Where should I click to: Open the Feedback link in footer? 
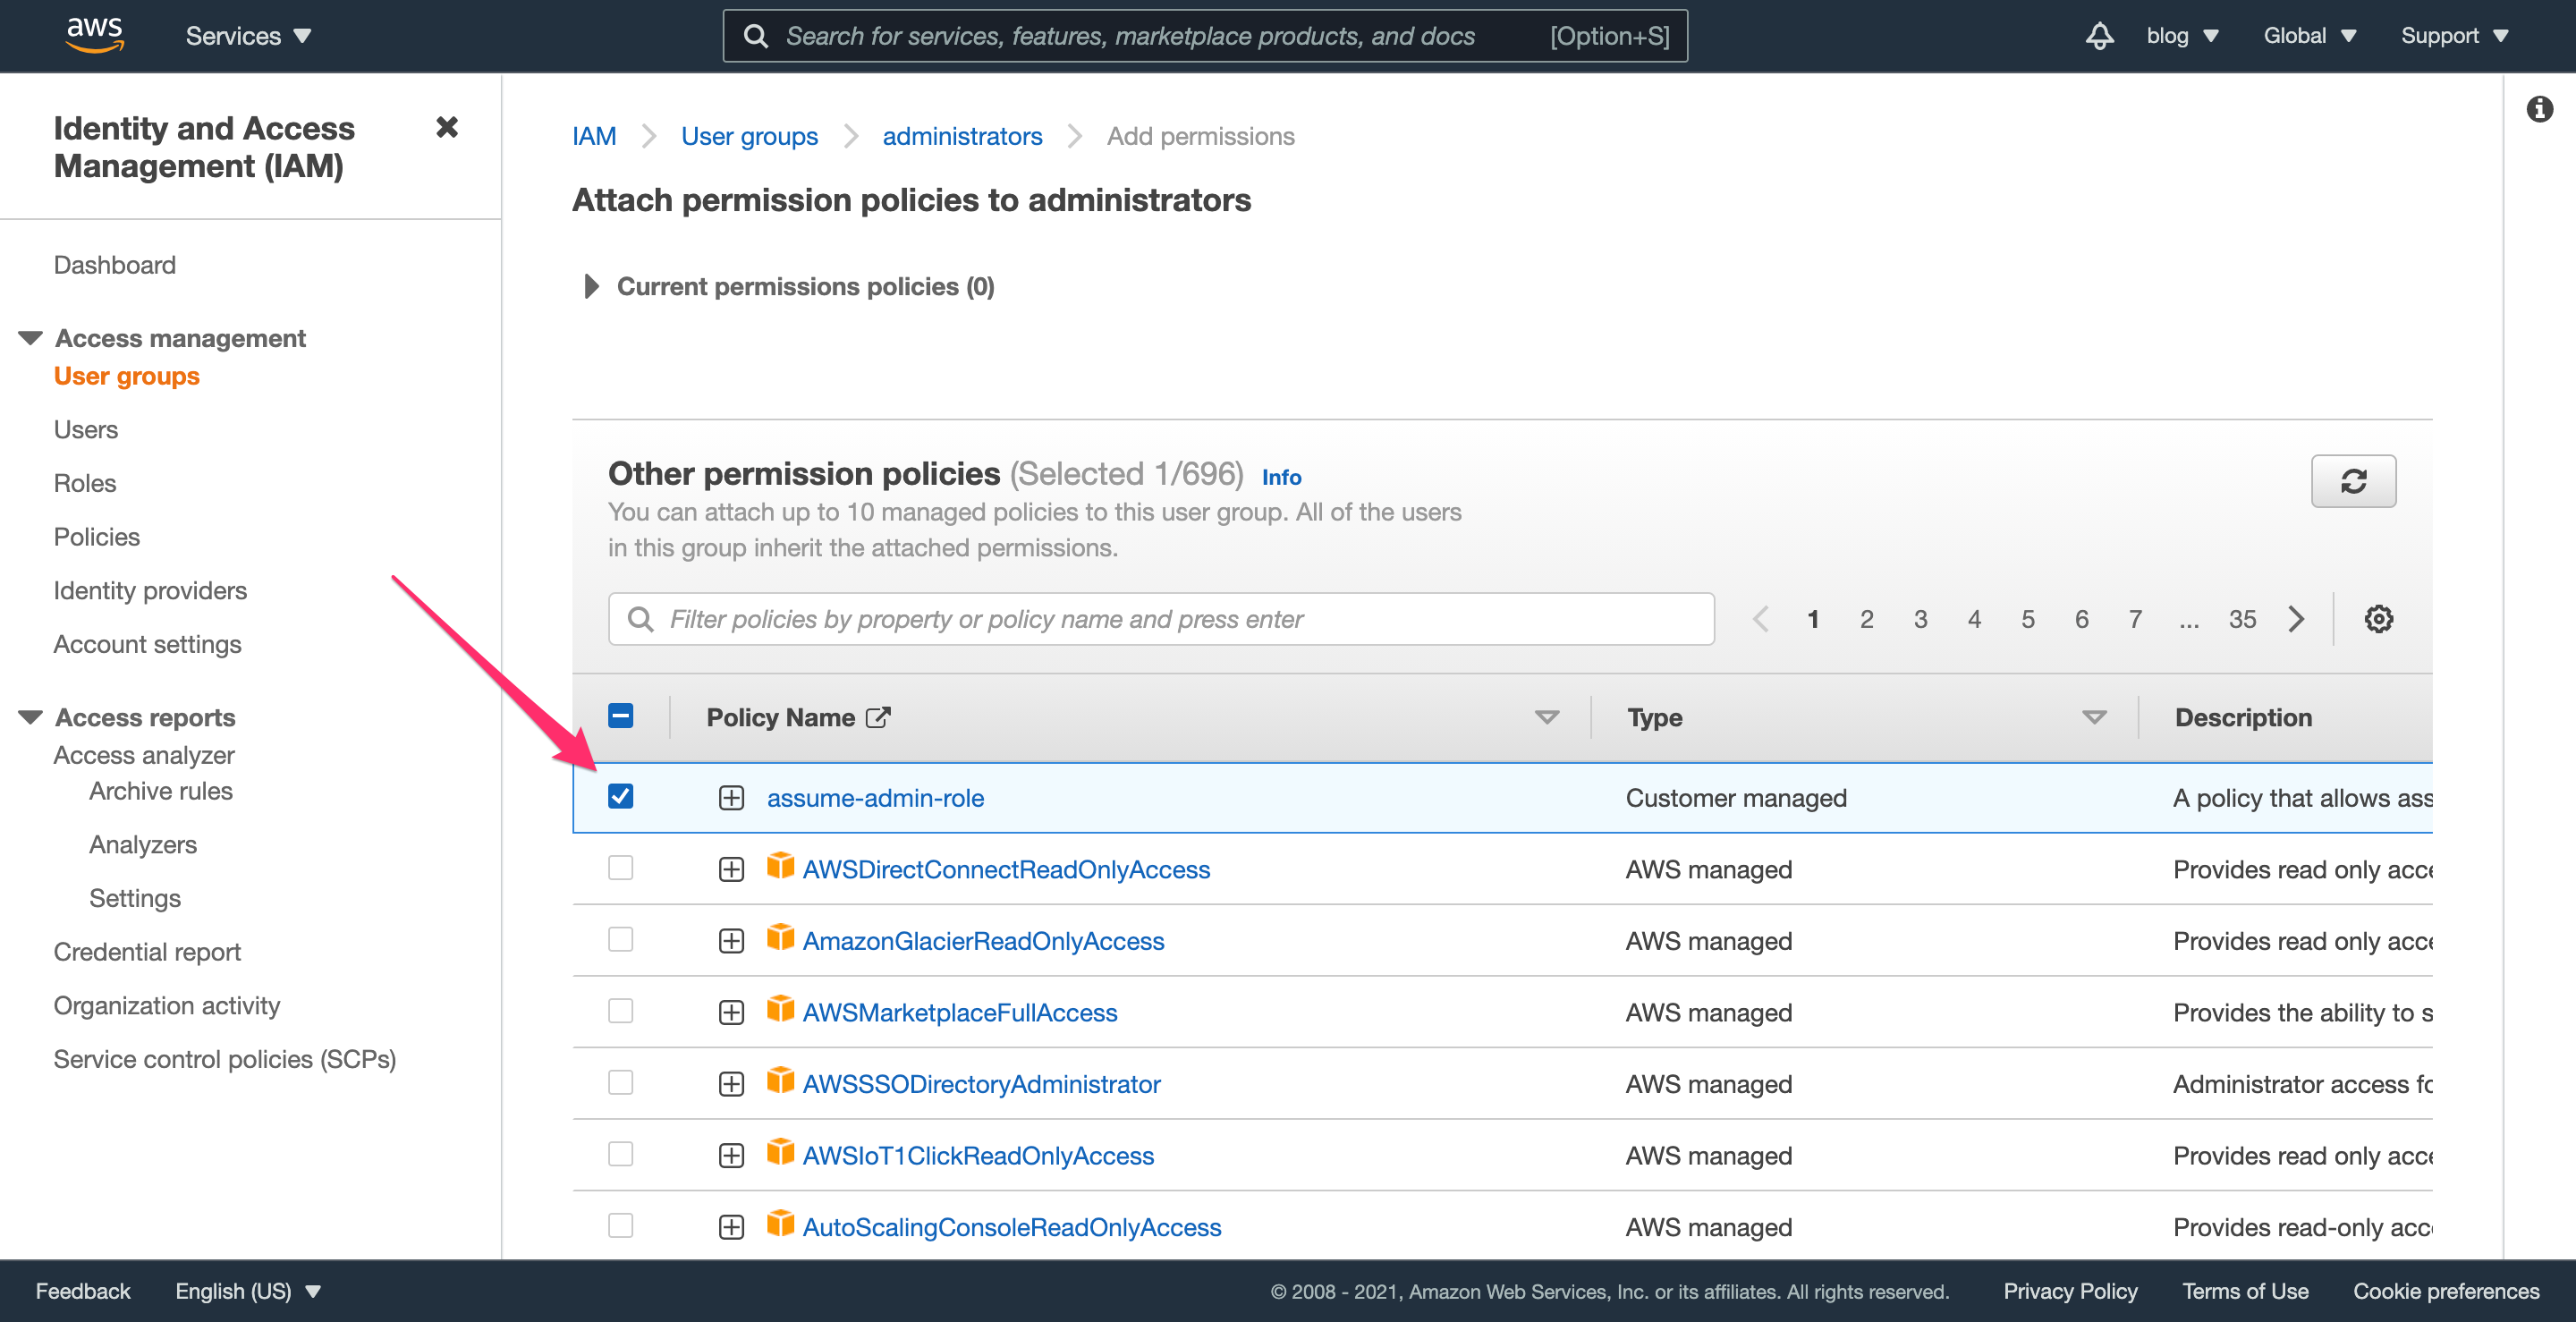[x=83, y=1291]
